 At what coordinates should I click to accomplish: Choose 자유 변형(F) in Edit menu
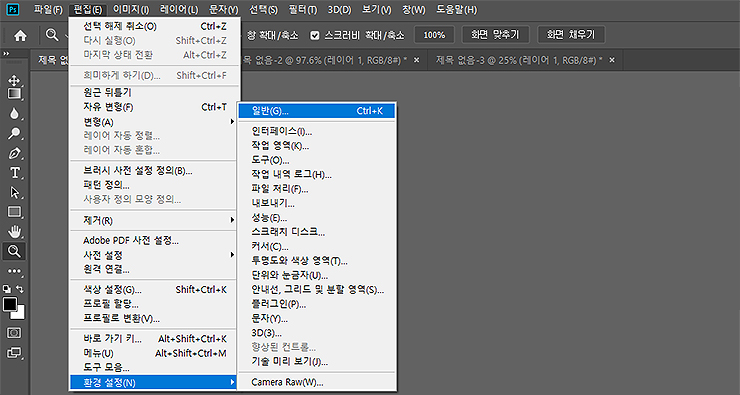[155, 107]
